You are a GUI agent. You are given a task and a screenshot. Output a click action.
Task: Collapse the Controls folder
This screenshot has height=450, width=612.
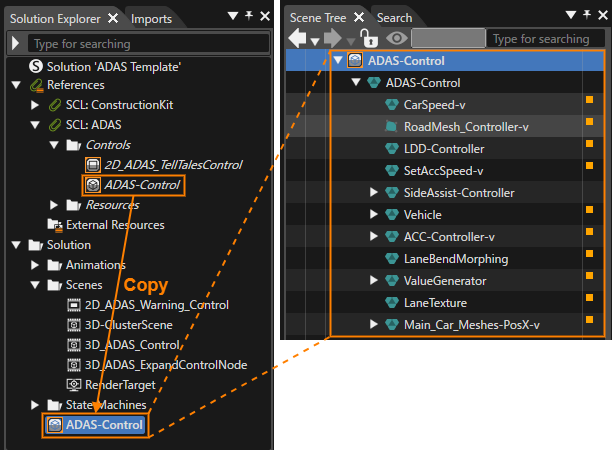coord(54,145)
